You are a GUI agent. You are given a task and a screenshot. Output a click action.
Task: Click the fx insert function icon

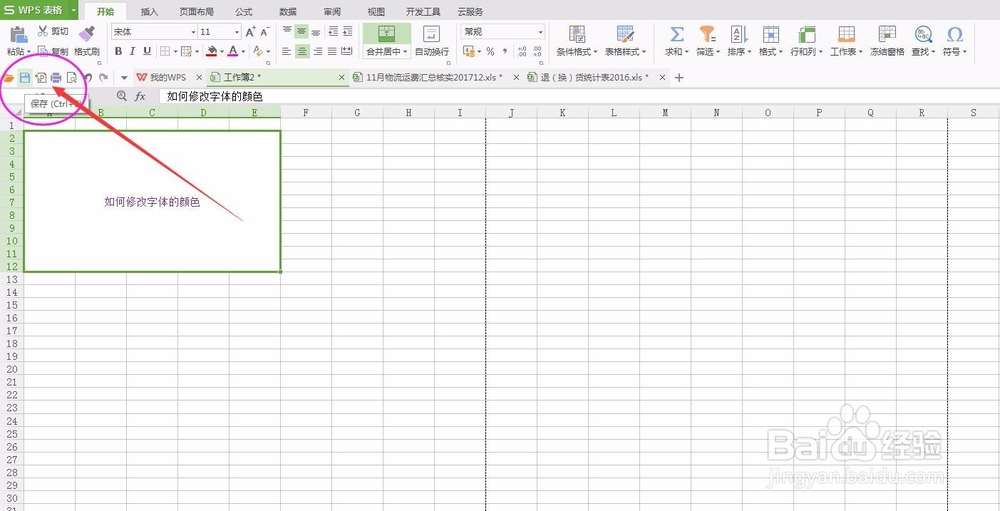pyautogui.click(x=140, y=96)
